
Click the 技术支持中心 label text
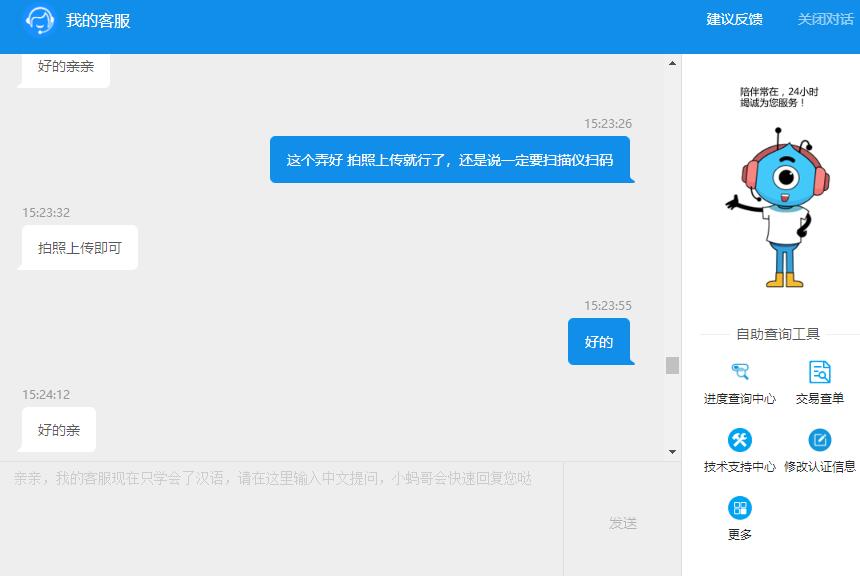pyautogui.click(x=739, y=467)
